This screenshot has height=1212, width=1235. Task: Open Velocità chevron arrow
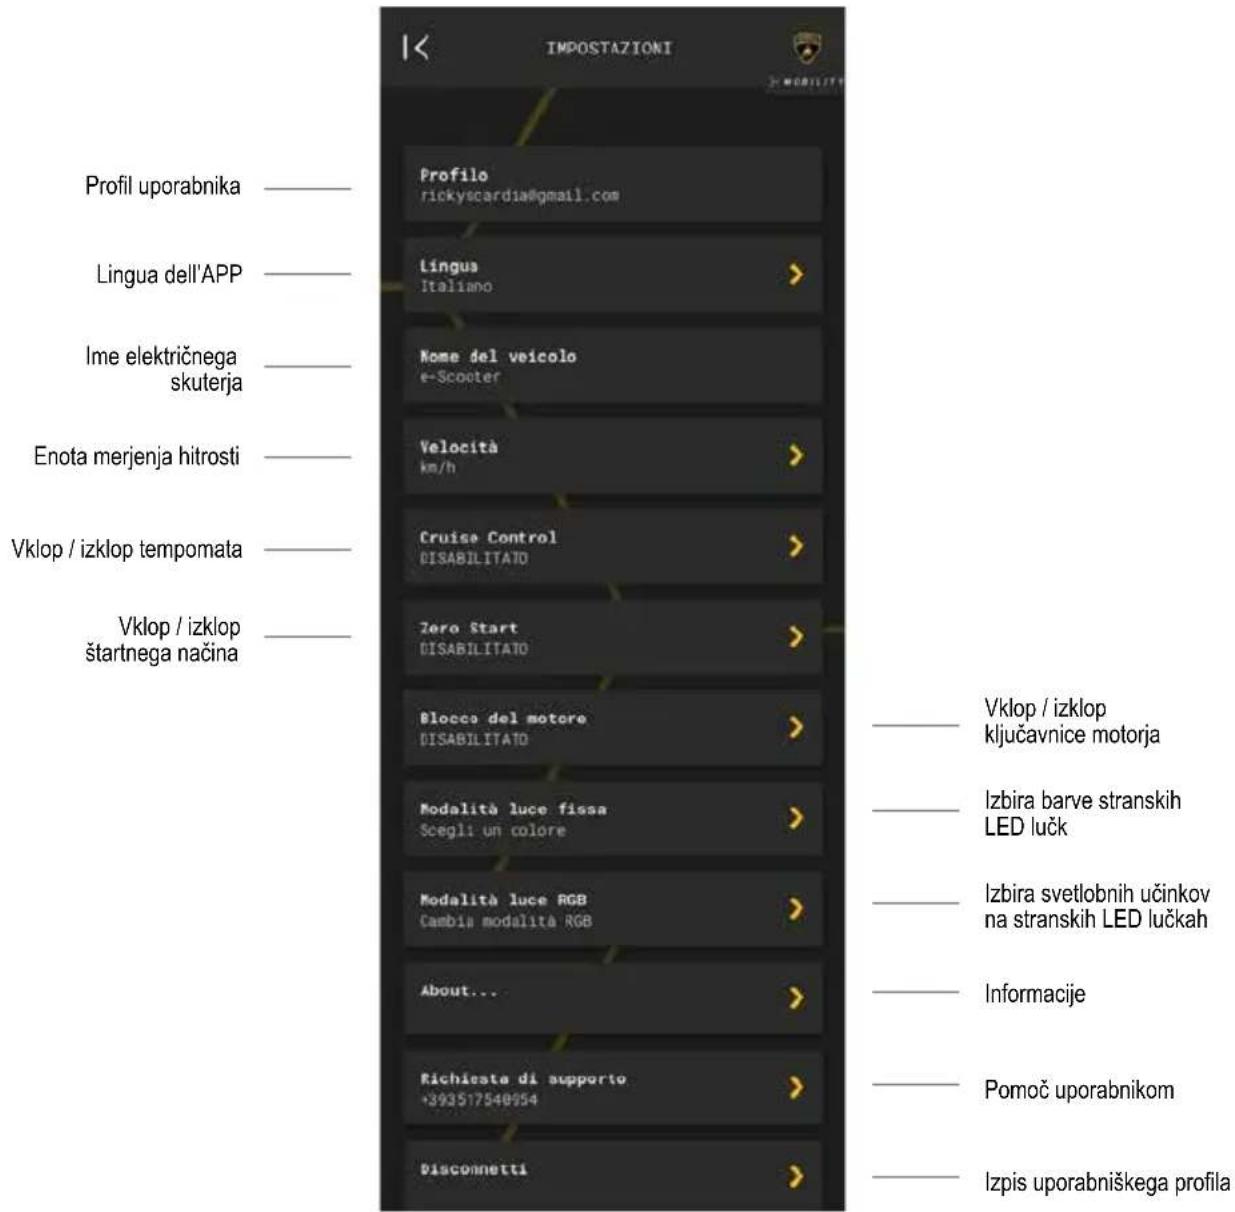click(796, 455)
